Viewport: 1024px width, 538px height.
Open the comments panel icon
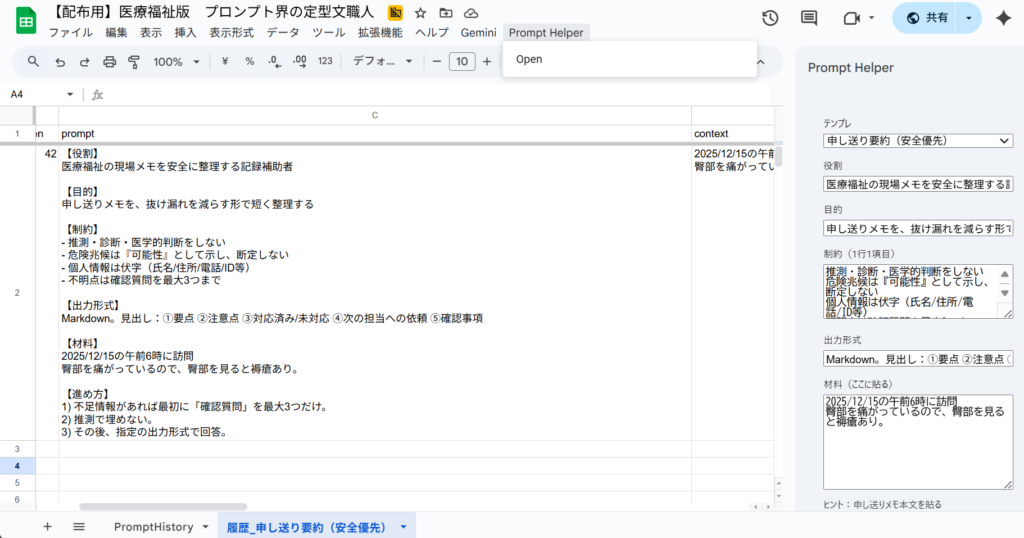tap(809, 18)
